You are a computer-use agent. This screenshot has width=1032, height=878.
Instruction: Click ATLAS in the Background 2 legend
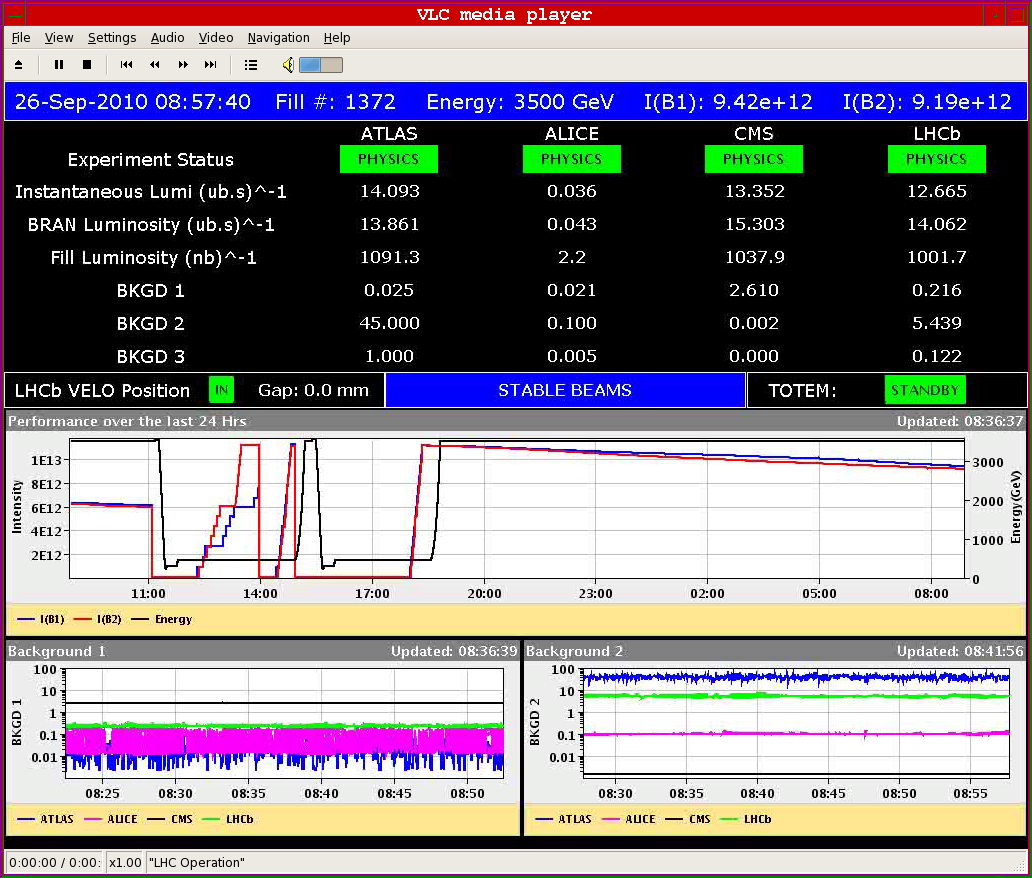pyautogui.click(x=563, y=819)
